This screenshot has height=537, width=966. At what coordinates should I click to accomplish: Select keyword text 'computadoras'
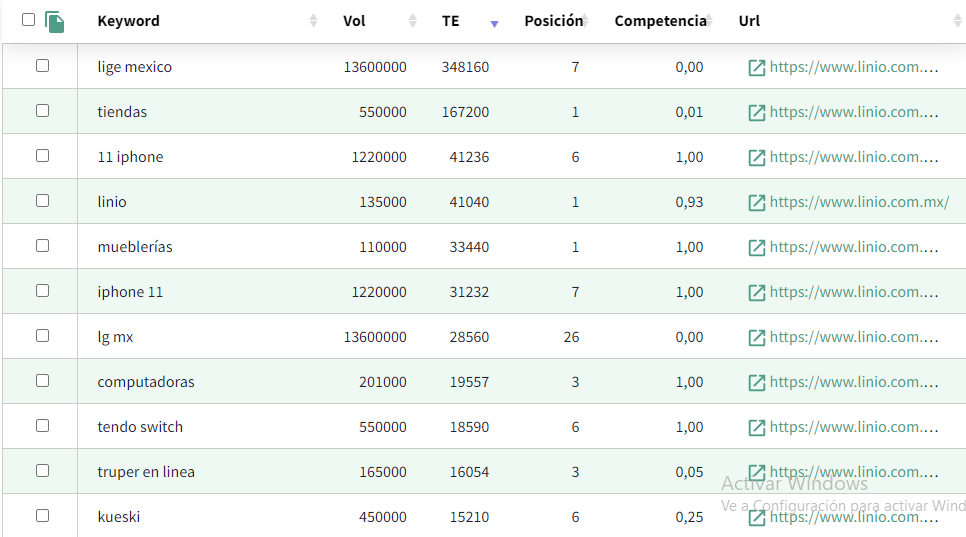tap(146, 382)
